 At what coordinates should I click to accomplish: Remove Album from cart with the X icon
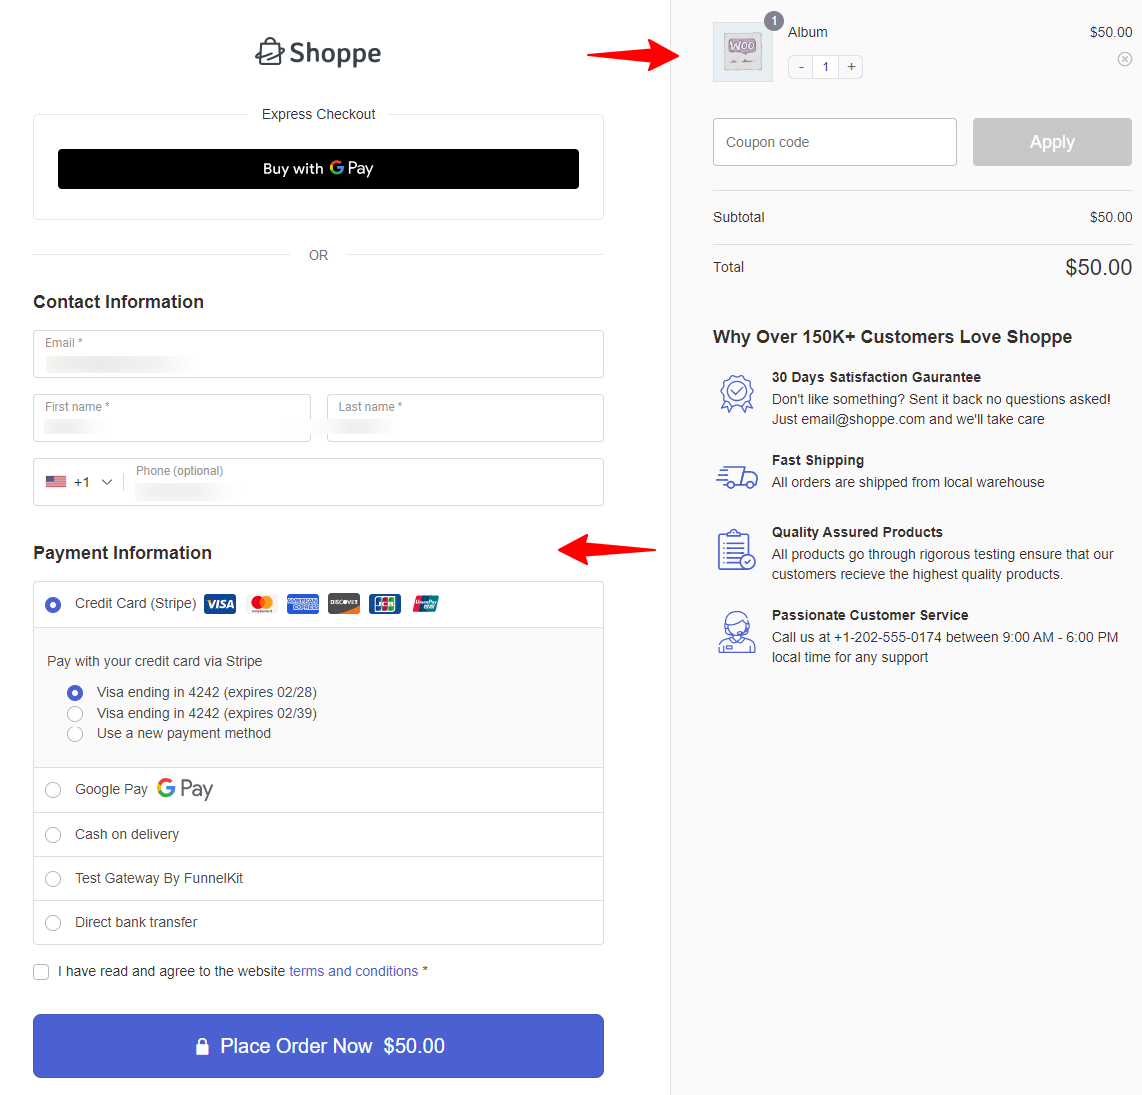[x=1125, y=59]
